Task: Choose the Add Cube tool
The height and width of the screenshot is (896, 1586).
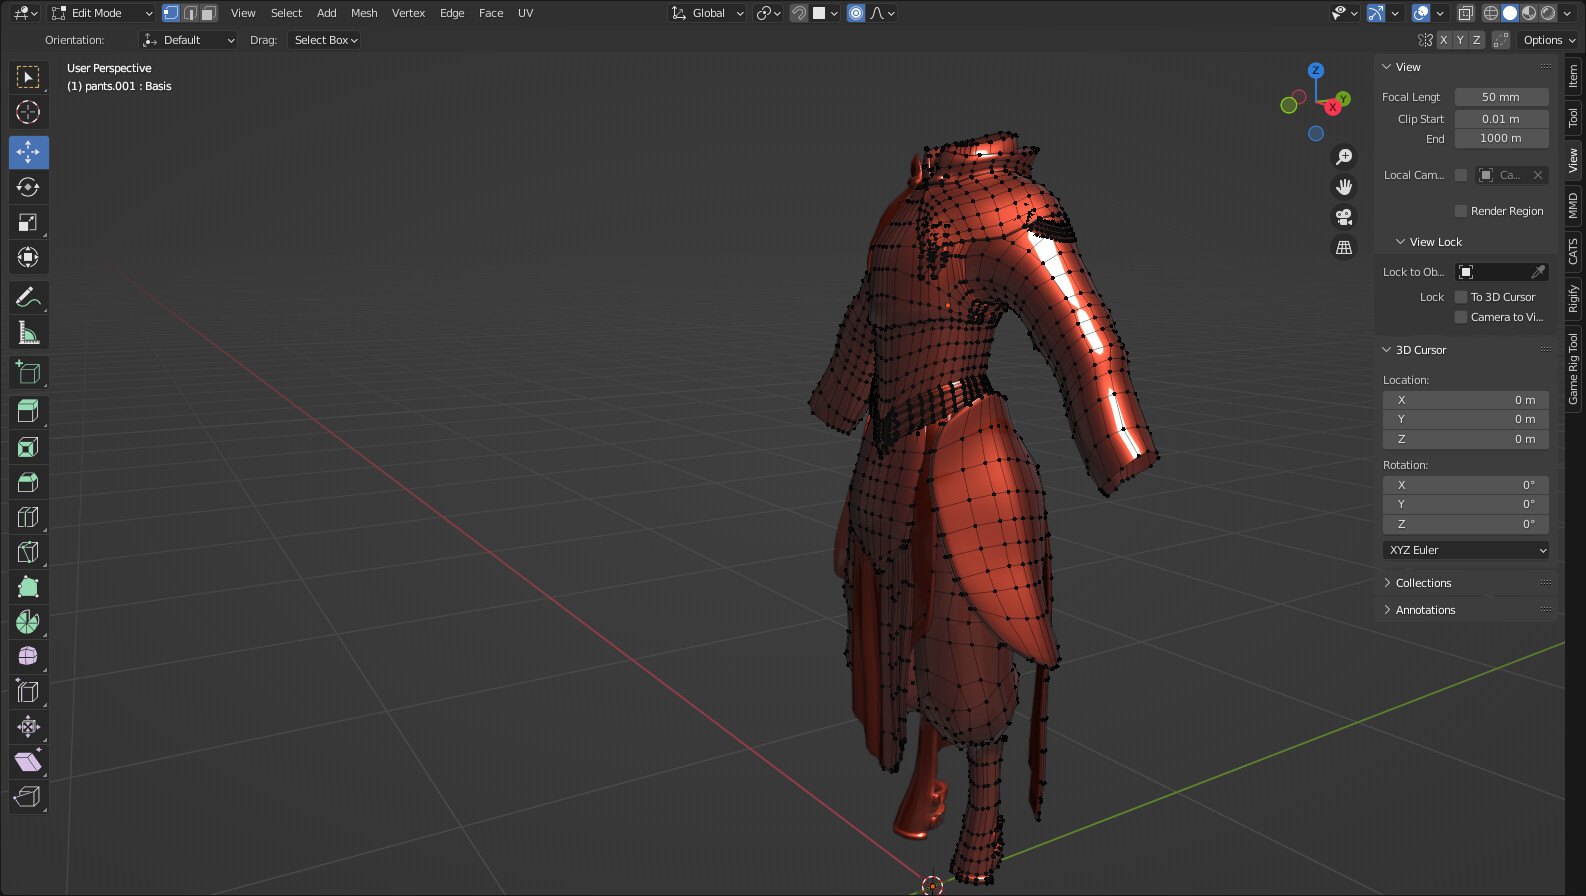Action: coord(28,372)
